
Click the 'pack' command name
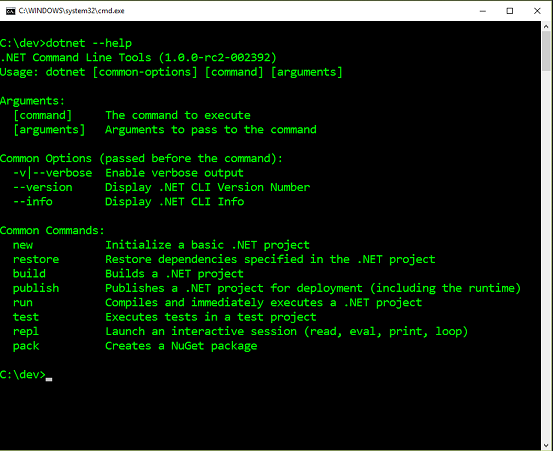(26, 346)
